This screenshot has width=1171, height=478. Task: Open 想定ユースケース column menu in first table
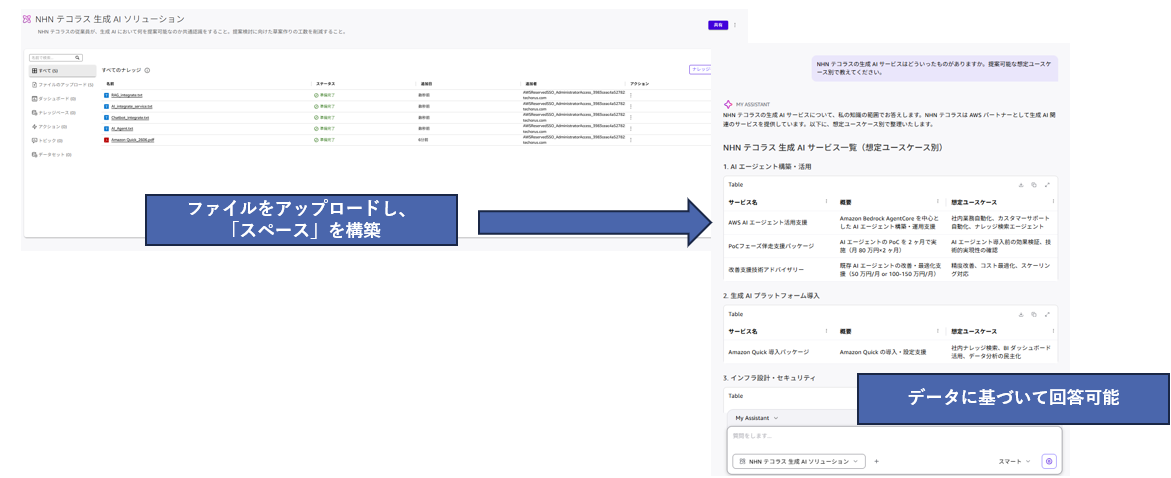point(1053,202)
